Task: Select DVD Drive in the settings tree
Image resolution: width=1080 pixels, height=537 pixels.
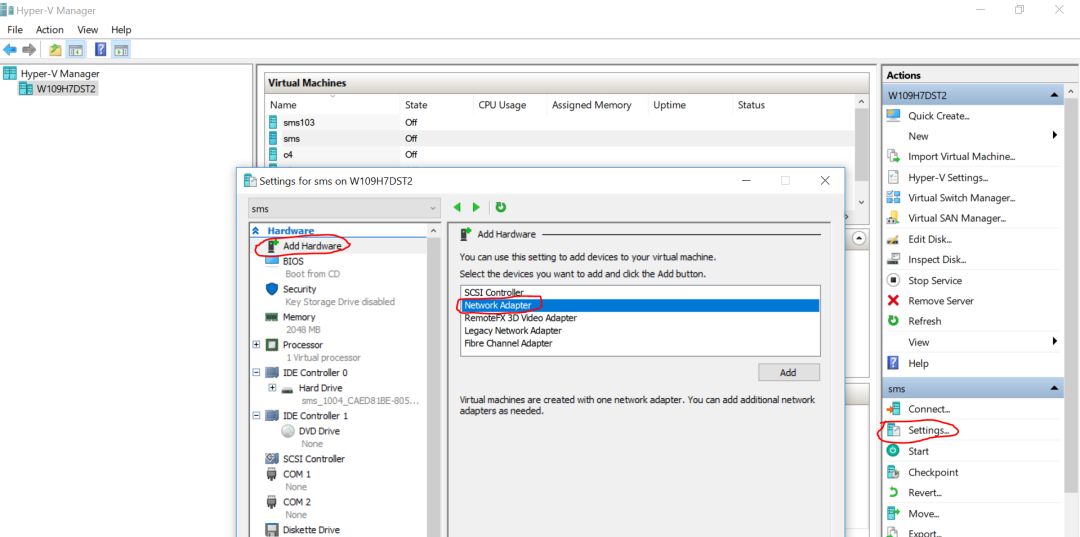Action: [319, 431]
